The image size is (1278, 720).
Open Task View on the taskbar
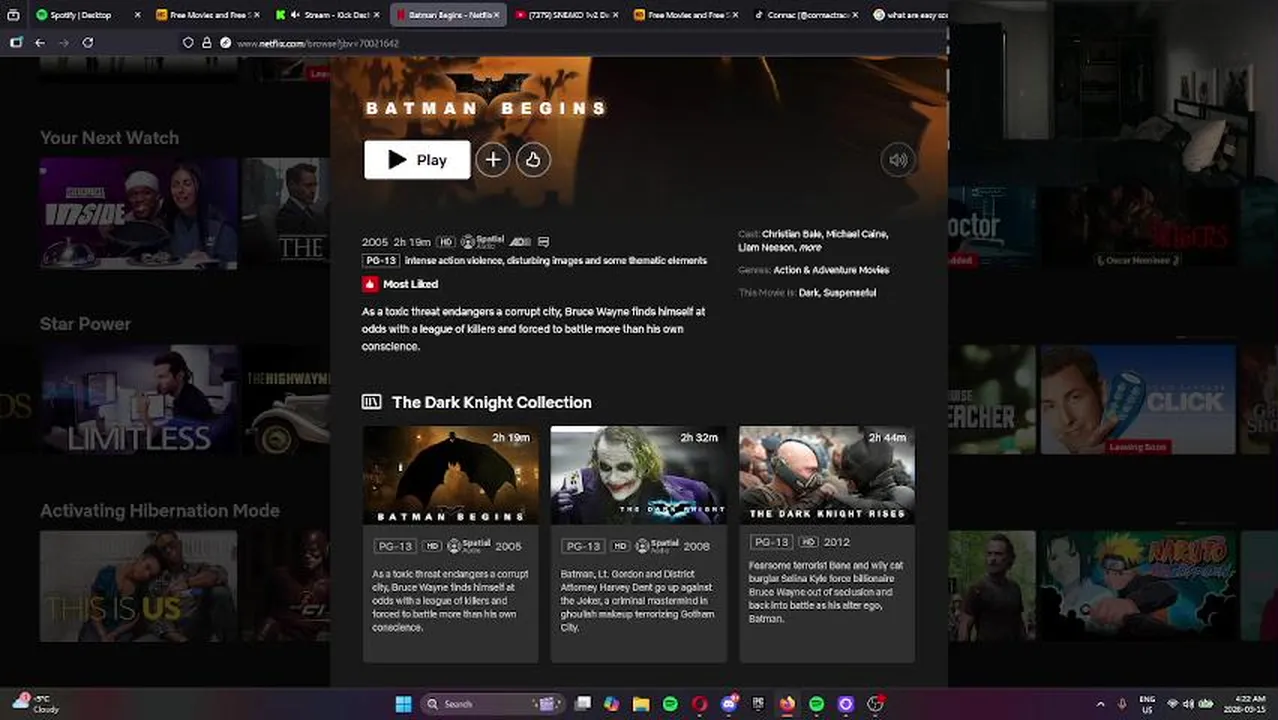click(583, 704)
